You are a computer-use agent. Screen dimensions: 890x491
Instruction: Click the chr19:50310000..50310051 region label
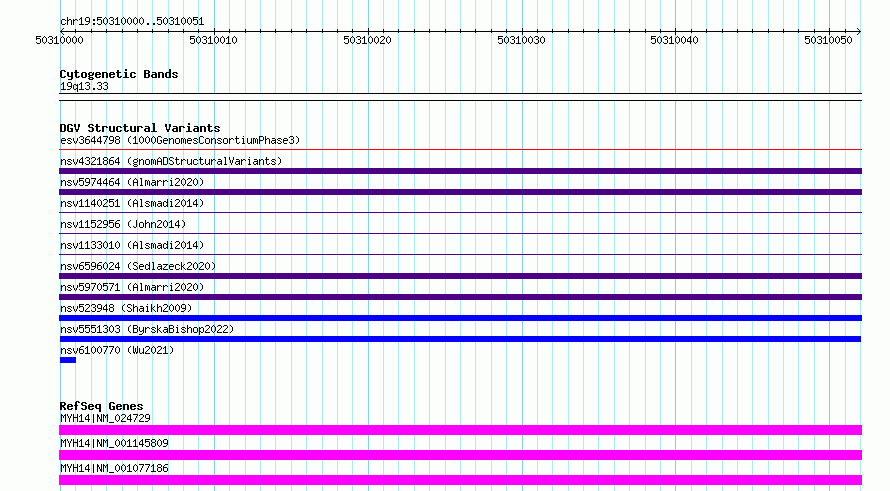(132, 21)
